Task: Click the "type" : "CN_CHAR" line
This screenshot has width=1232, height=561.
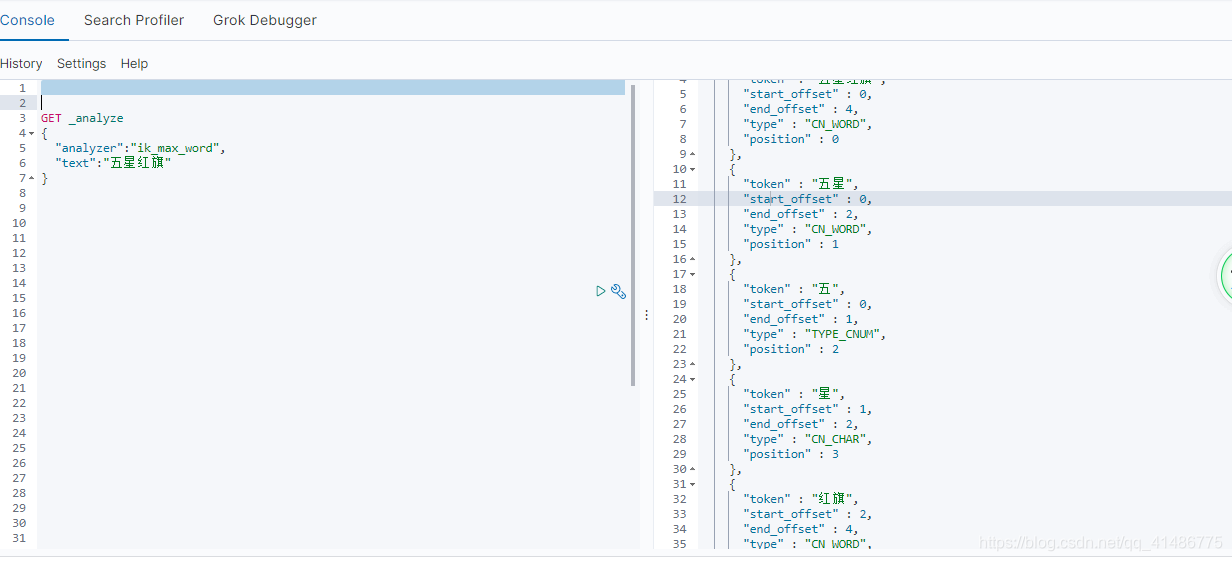Action: tap(808, 439)
